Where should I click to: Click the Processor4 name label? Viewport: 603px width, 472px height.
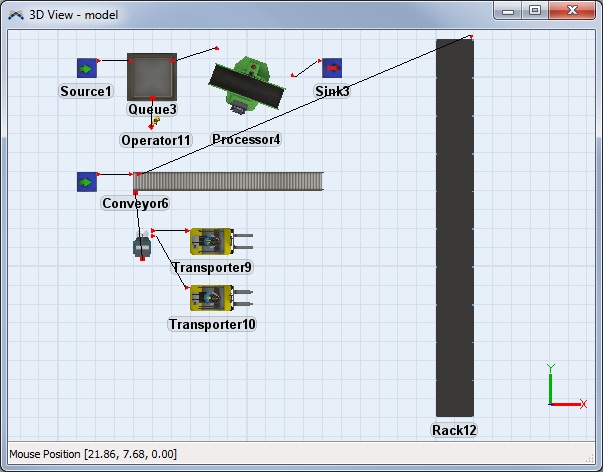pyautogui.click(x=246, y=140)
